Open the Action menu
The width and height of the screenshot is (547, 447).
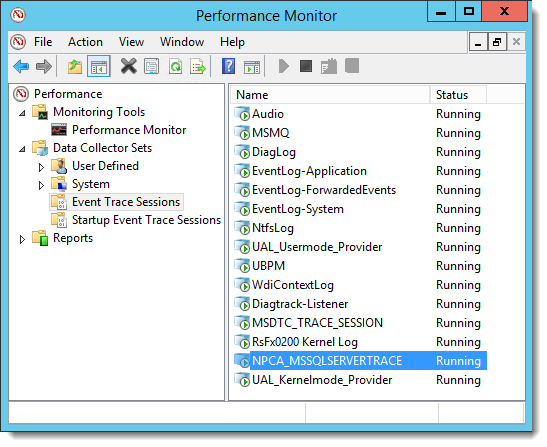pyautogui.click(x=85, y=42)
